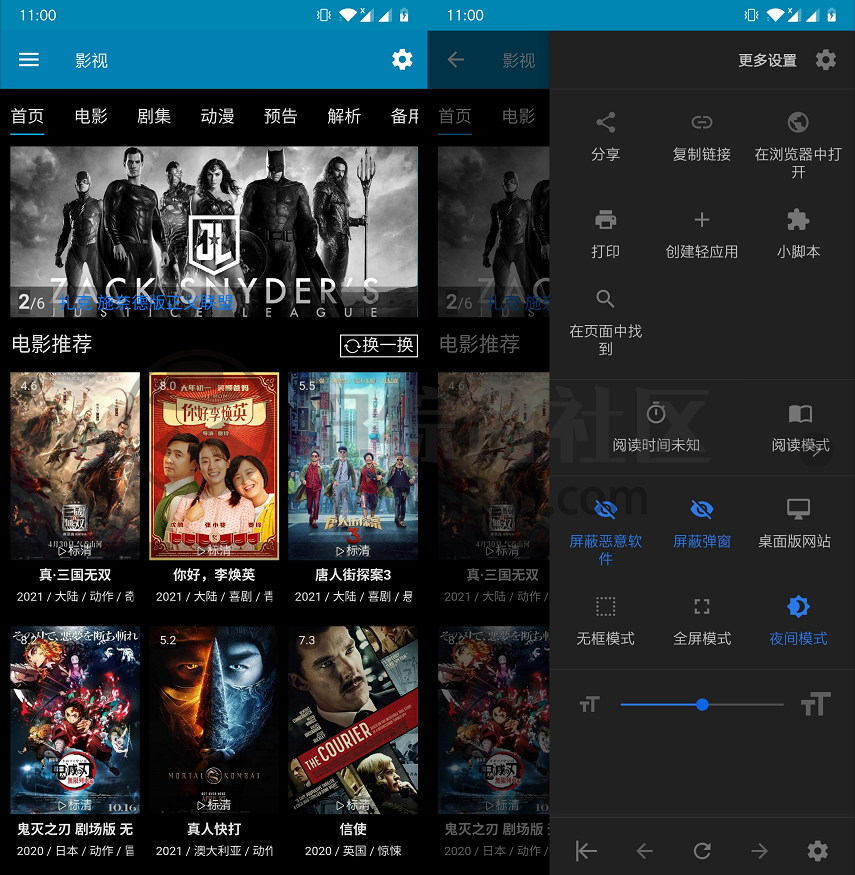Open 更多设置 gear icon in panel header
855x875 pixels.
825,60
